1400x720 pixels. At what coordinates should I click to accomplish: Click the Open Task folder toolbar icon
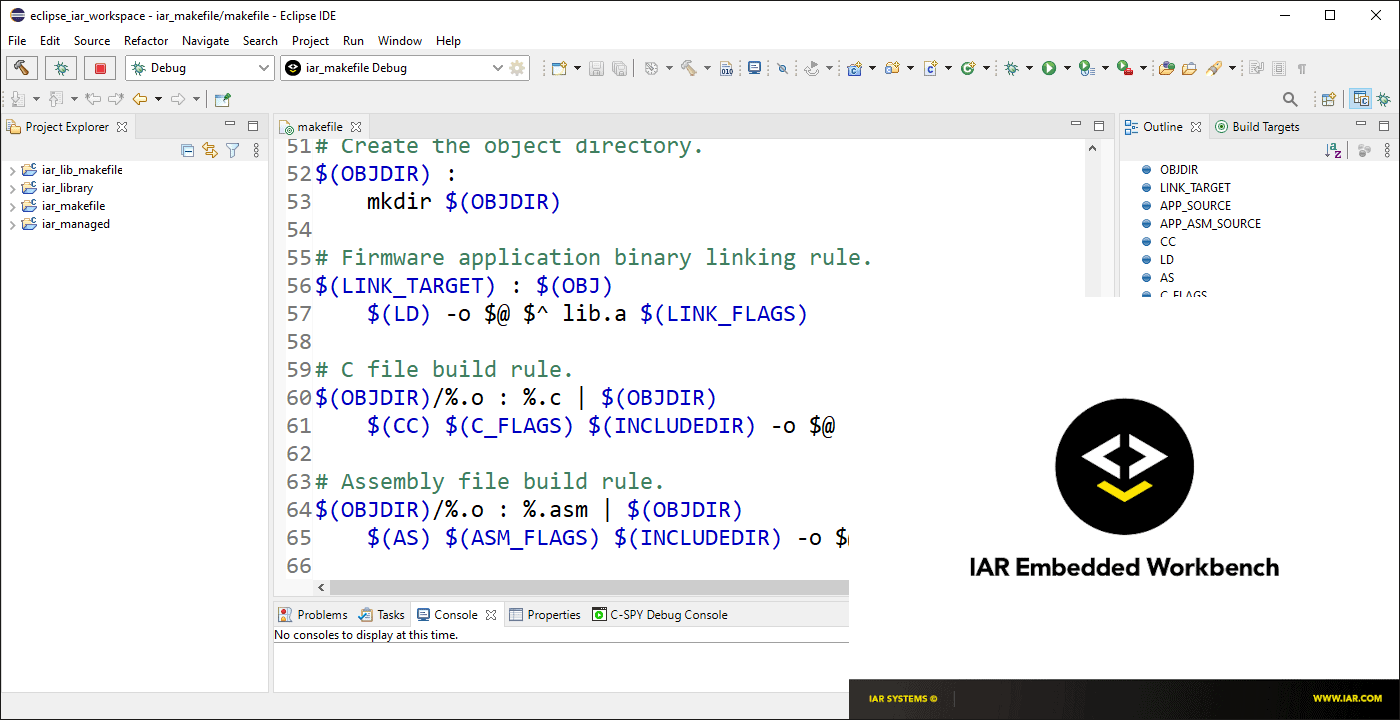1189,68
